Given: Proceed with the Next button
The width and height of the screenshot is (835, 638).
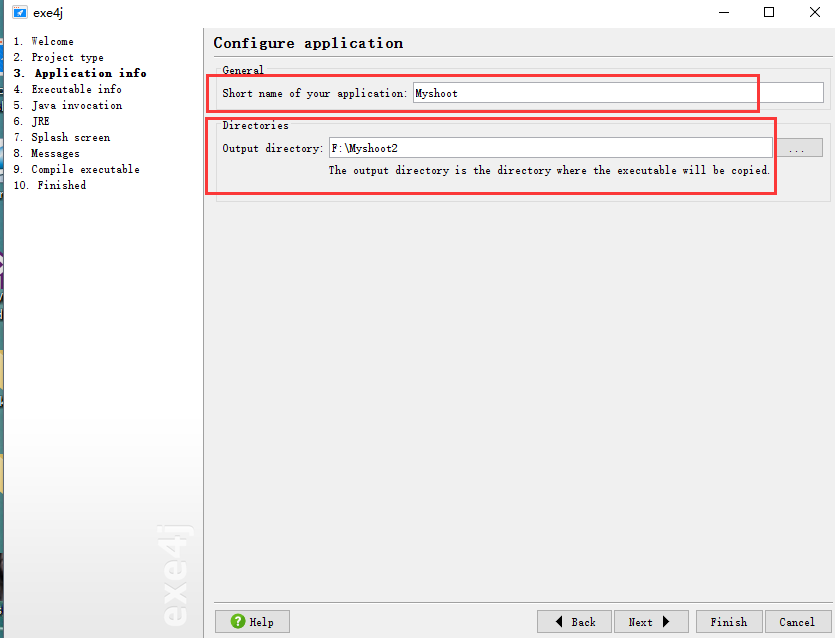Looking at the screenshot, I should coord(651,621).
